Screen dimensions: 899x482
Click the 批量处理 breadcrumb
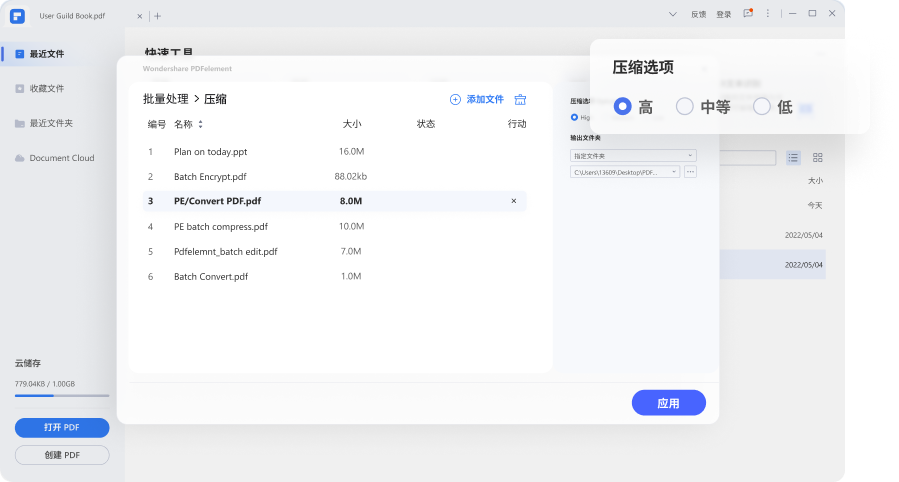(166, 99)
